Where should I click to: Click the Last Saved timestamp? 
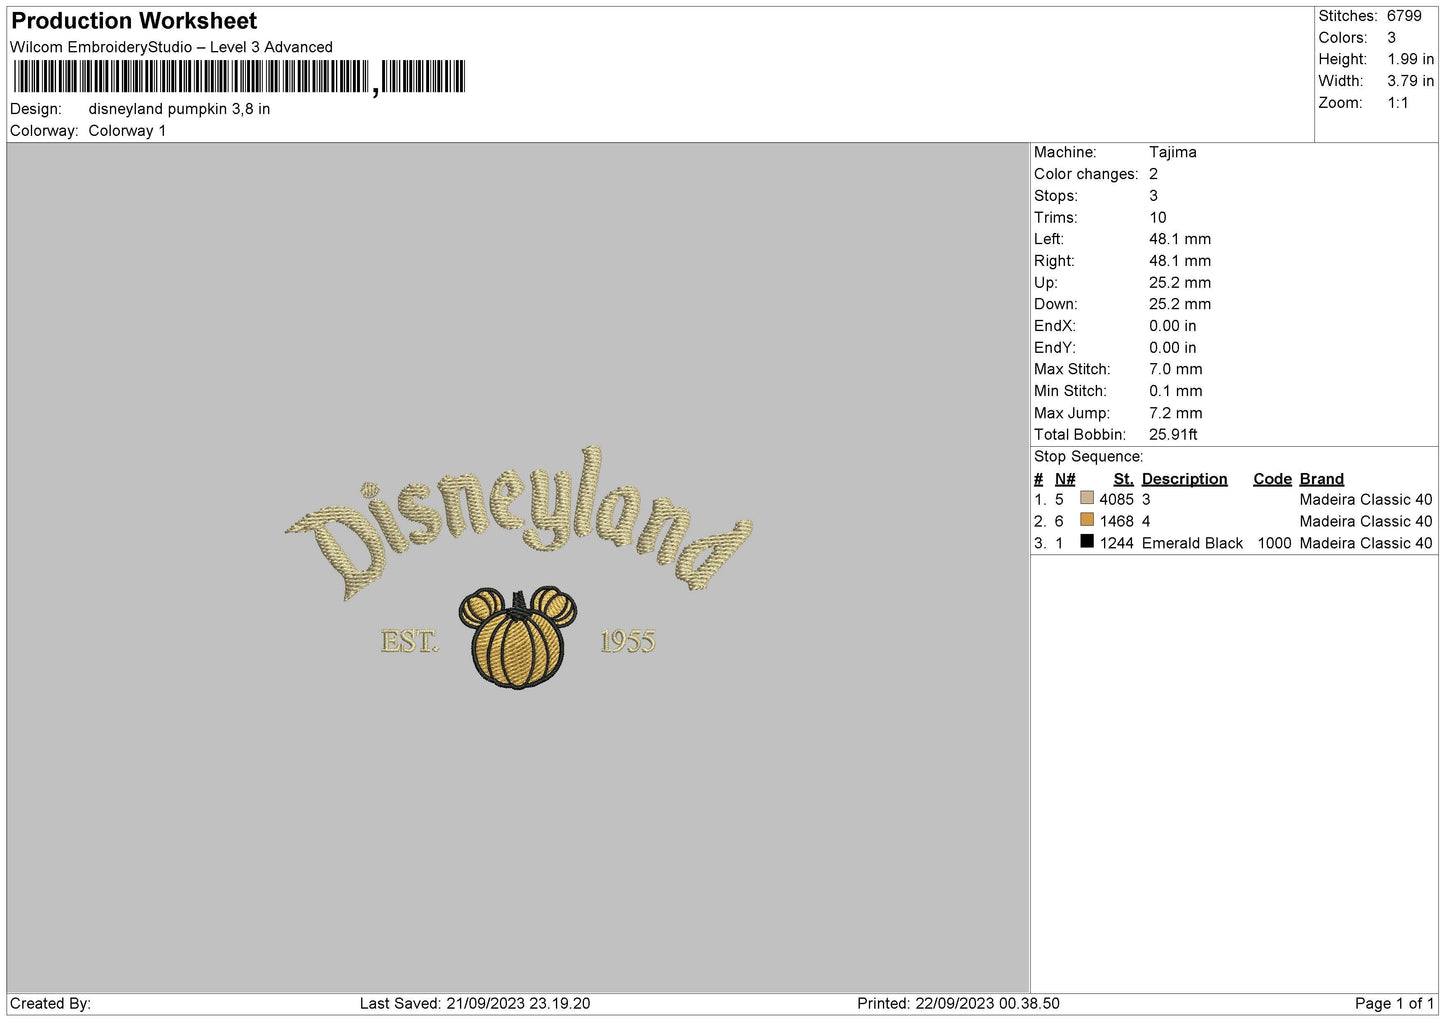click(x=475, y=1004)
